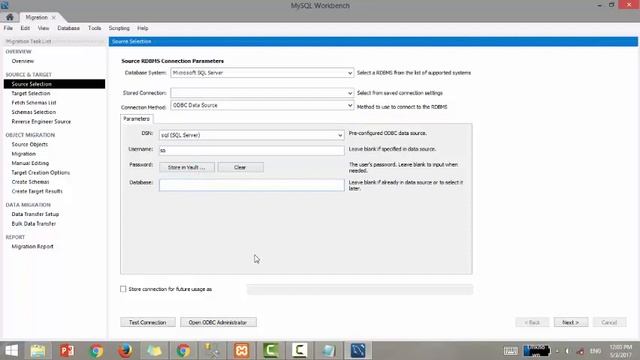This screenshot has width=640, height=360.
Task: Select Overview in the task list
Action: (x=23, y=61)
